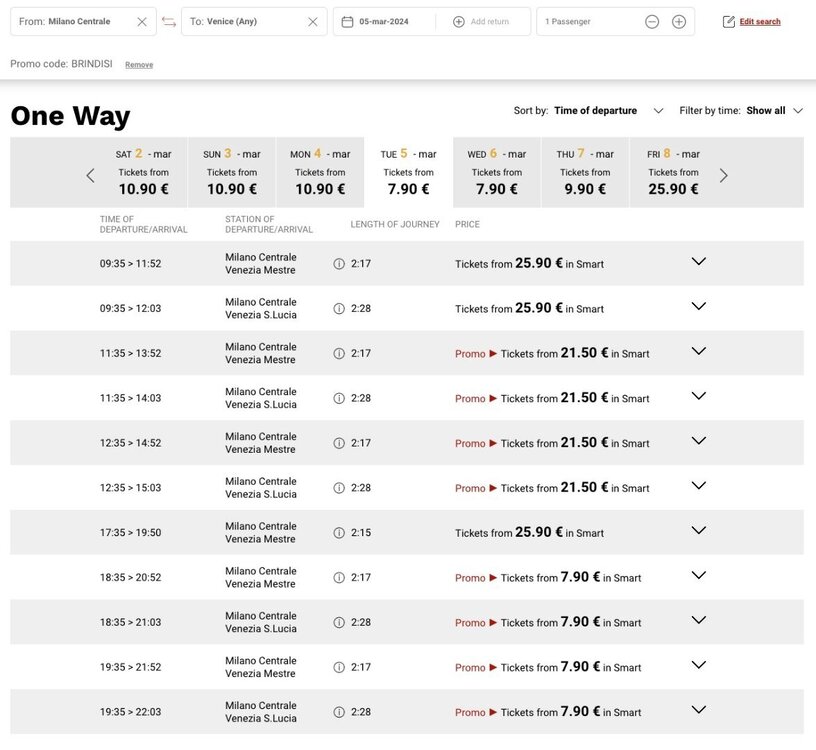
Task: Clear the Milano Centrale origin field
Action: [142, 22]
